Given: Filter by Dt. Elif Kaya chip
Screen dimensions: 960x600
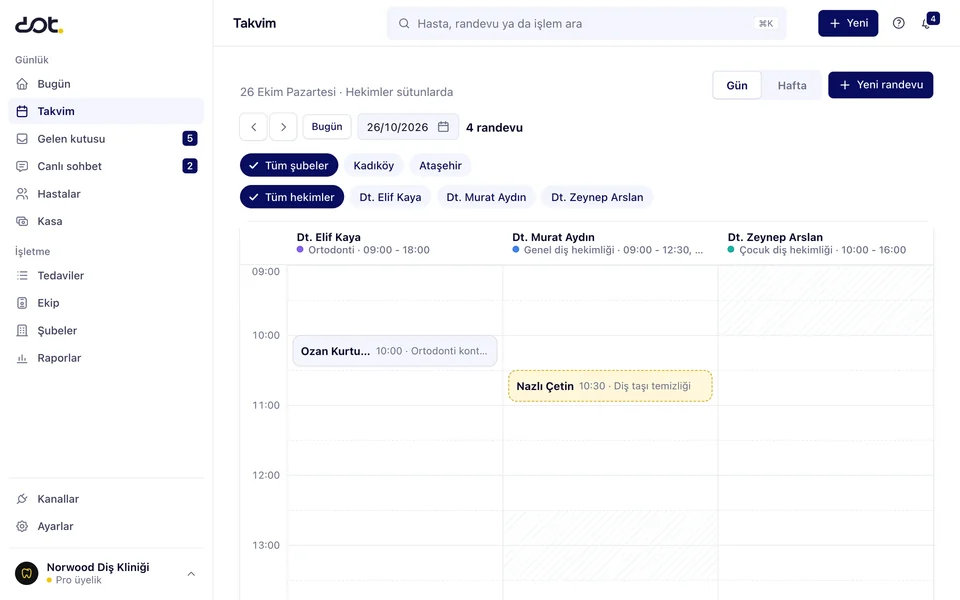Looking at the screenshot, I should [390, 197].
